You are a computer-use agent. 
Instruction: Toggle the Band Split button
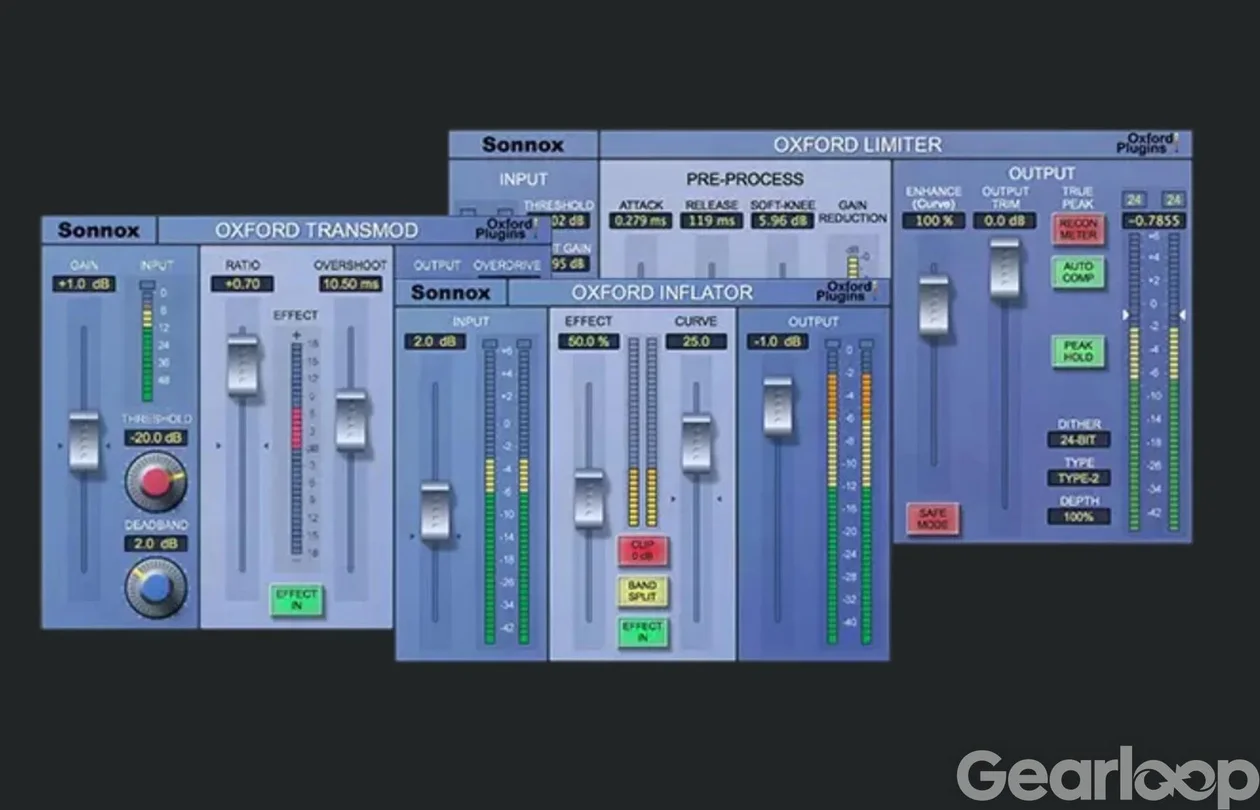pyautogui.click(x=643, y=591)
